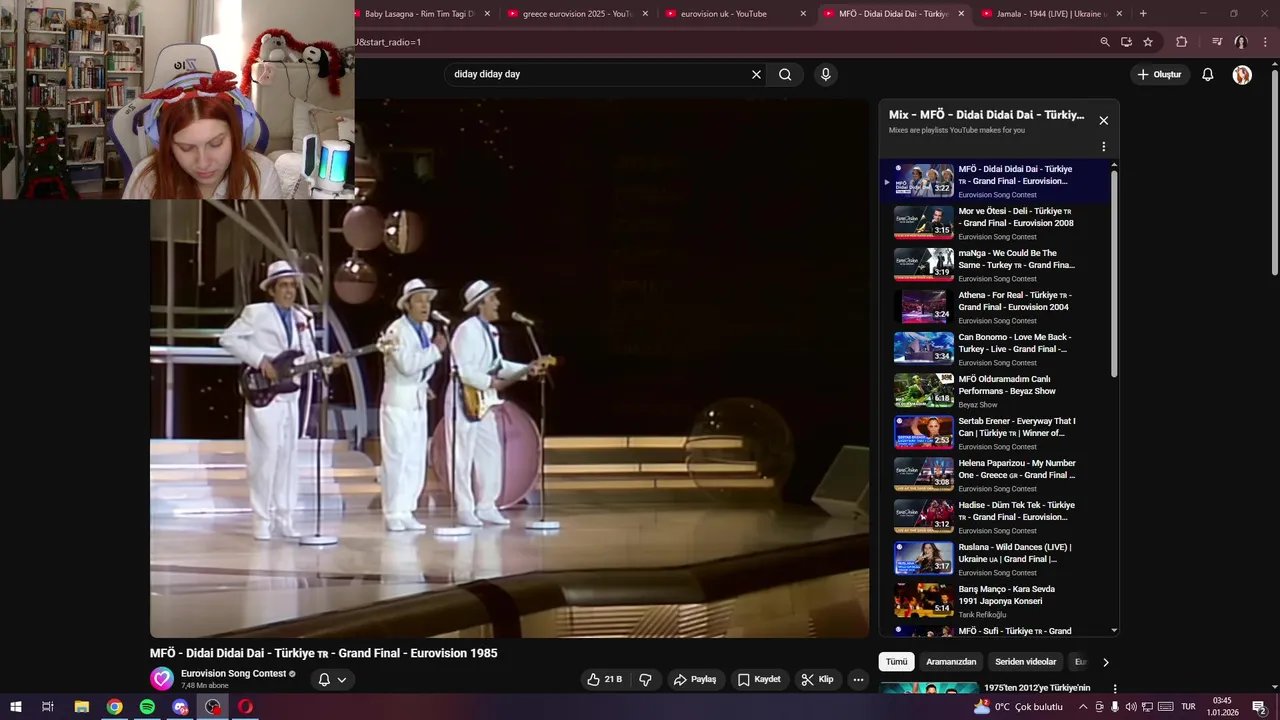Open Opera browser from the taskbar
The height and width of the screenshot is (720, 1280).
245,707
